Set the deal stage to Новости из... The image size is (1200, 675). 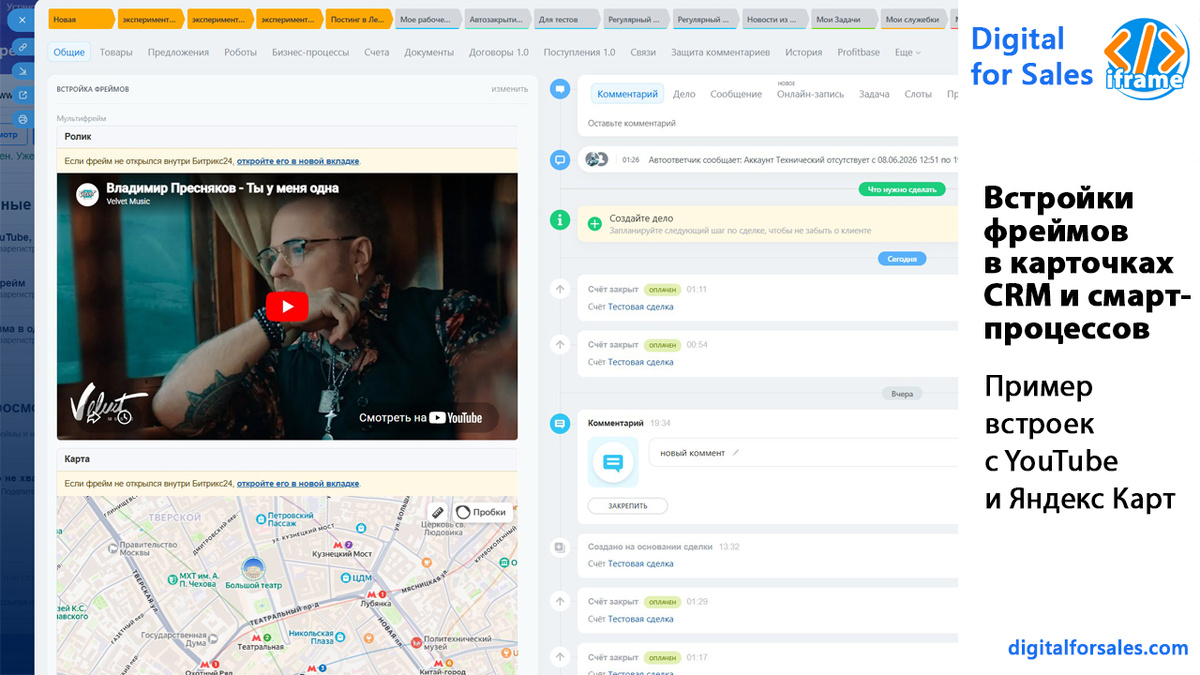(x=775, y=19)
